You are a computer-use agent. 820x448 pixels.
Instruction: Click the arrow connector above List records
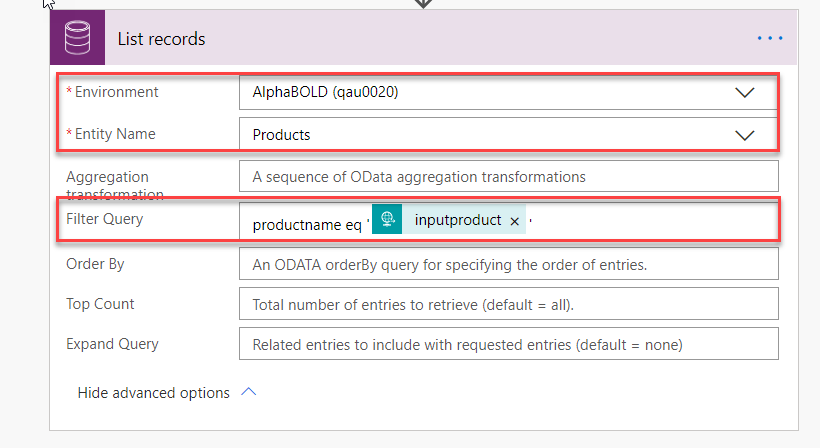coord(423,4)
